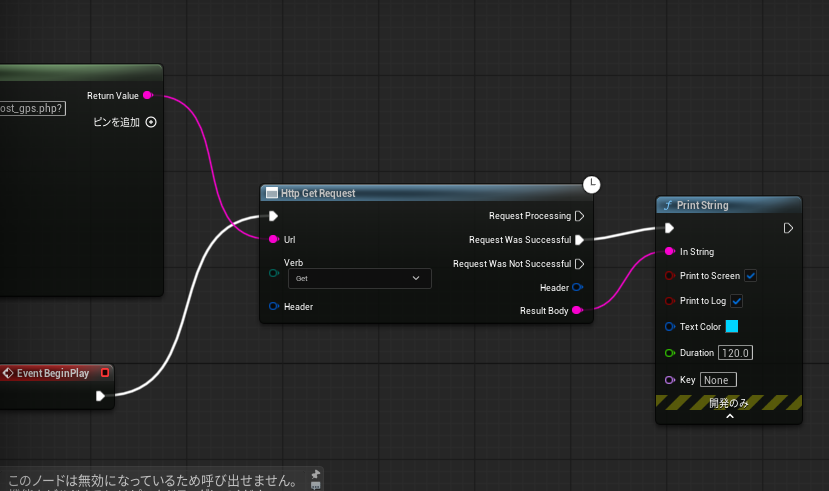Click the Duration value field
Screen dimensions: 829x491
click(736, 353)
